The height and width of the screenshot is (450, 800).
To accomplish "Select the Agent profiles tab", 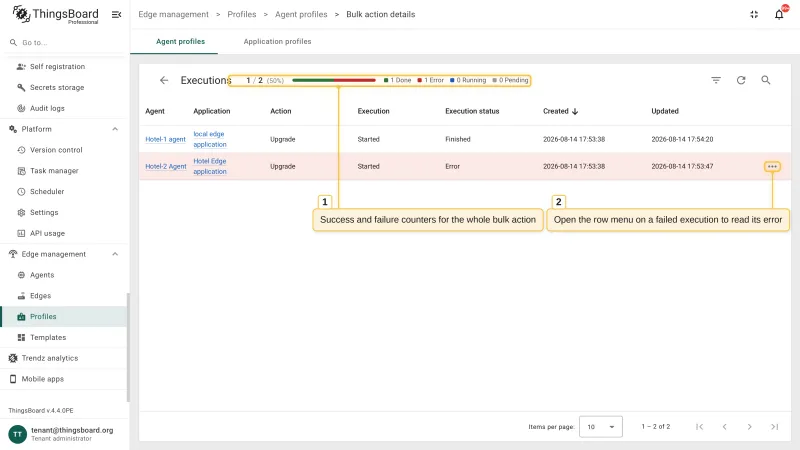I will click(180, 41).
